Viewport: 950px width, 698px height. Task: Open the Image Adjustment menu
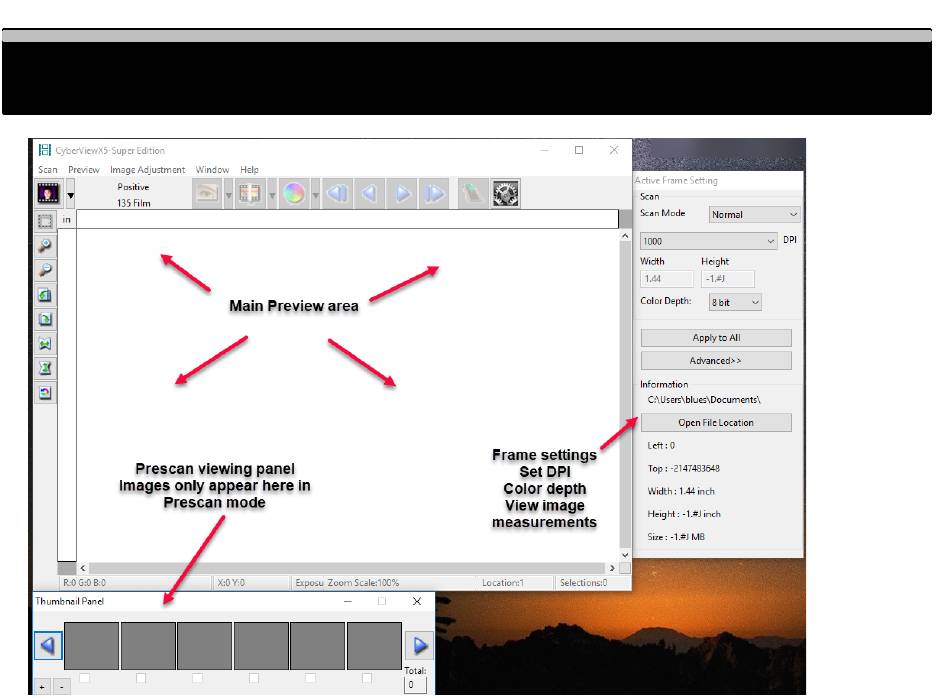pos(147,170)
